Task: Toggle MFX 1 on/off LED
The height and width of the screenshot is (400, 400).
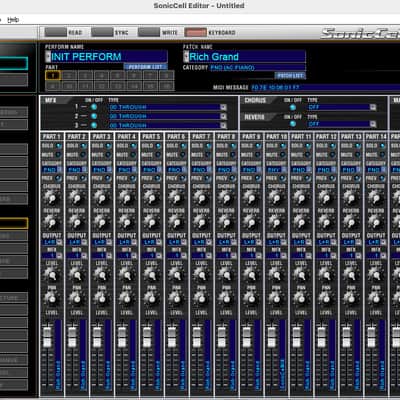Action: tap(94, 107)
